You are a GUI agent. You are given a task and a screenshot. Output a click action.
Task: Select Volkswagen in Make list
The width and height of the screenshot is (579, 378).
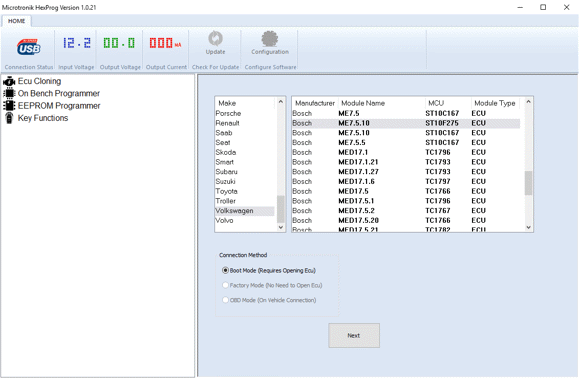(245, 211)
